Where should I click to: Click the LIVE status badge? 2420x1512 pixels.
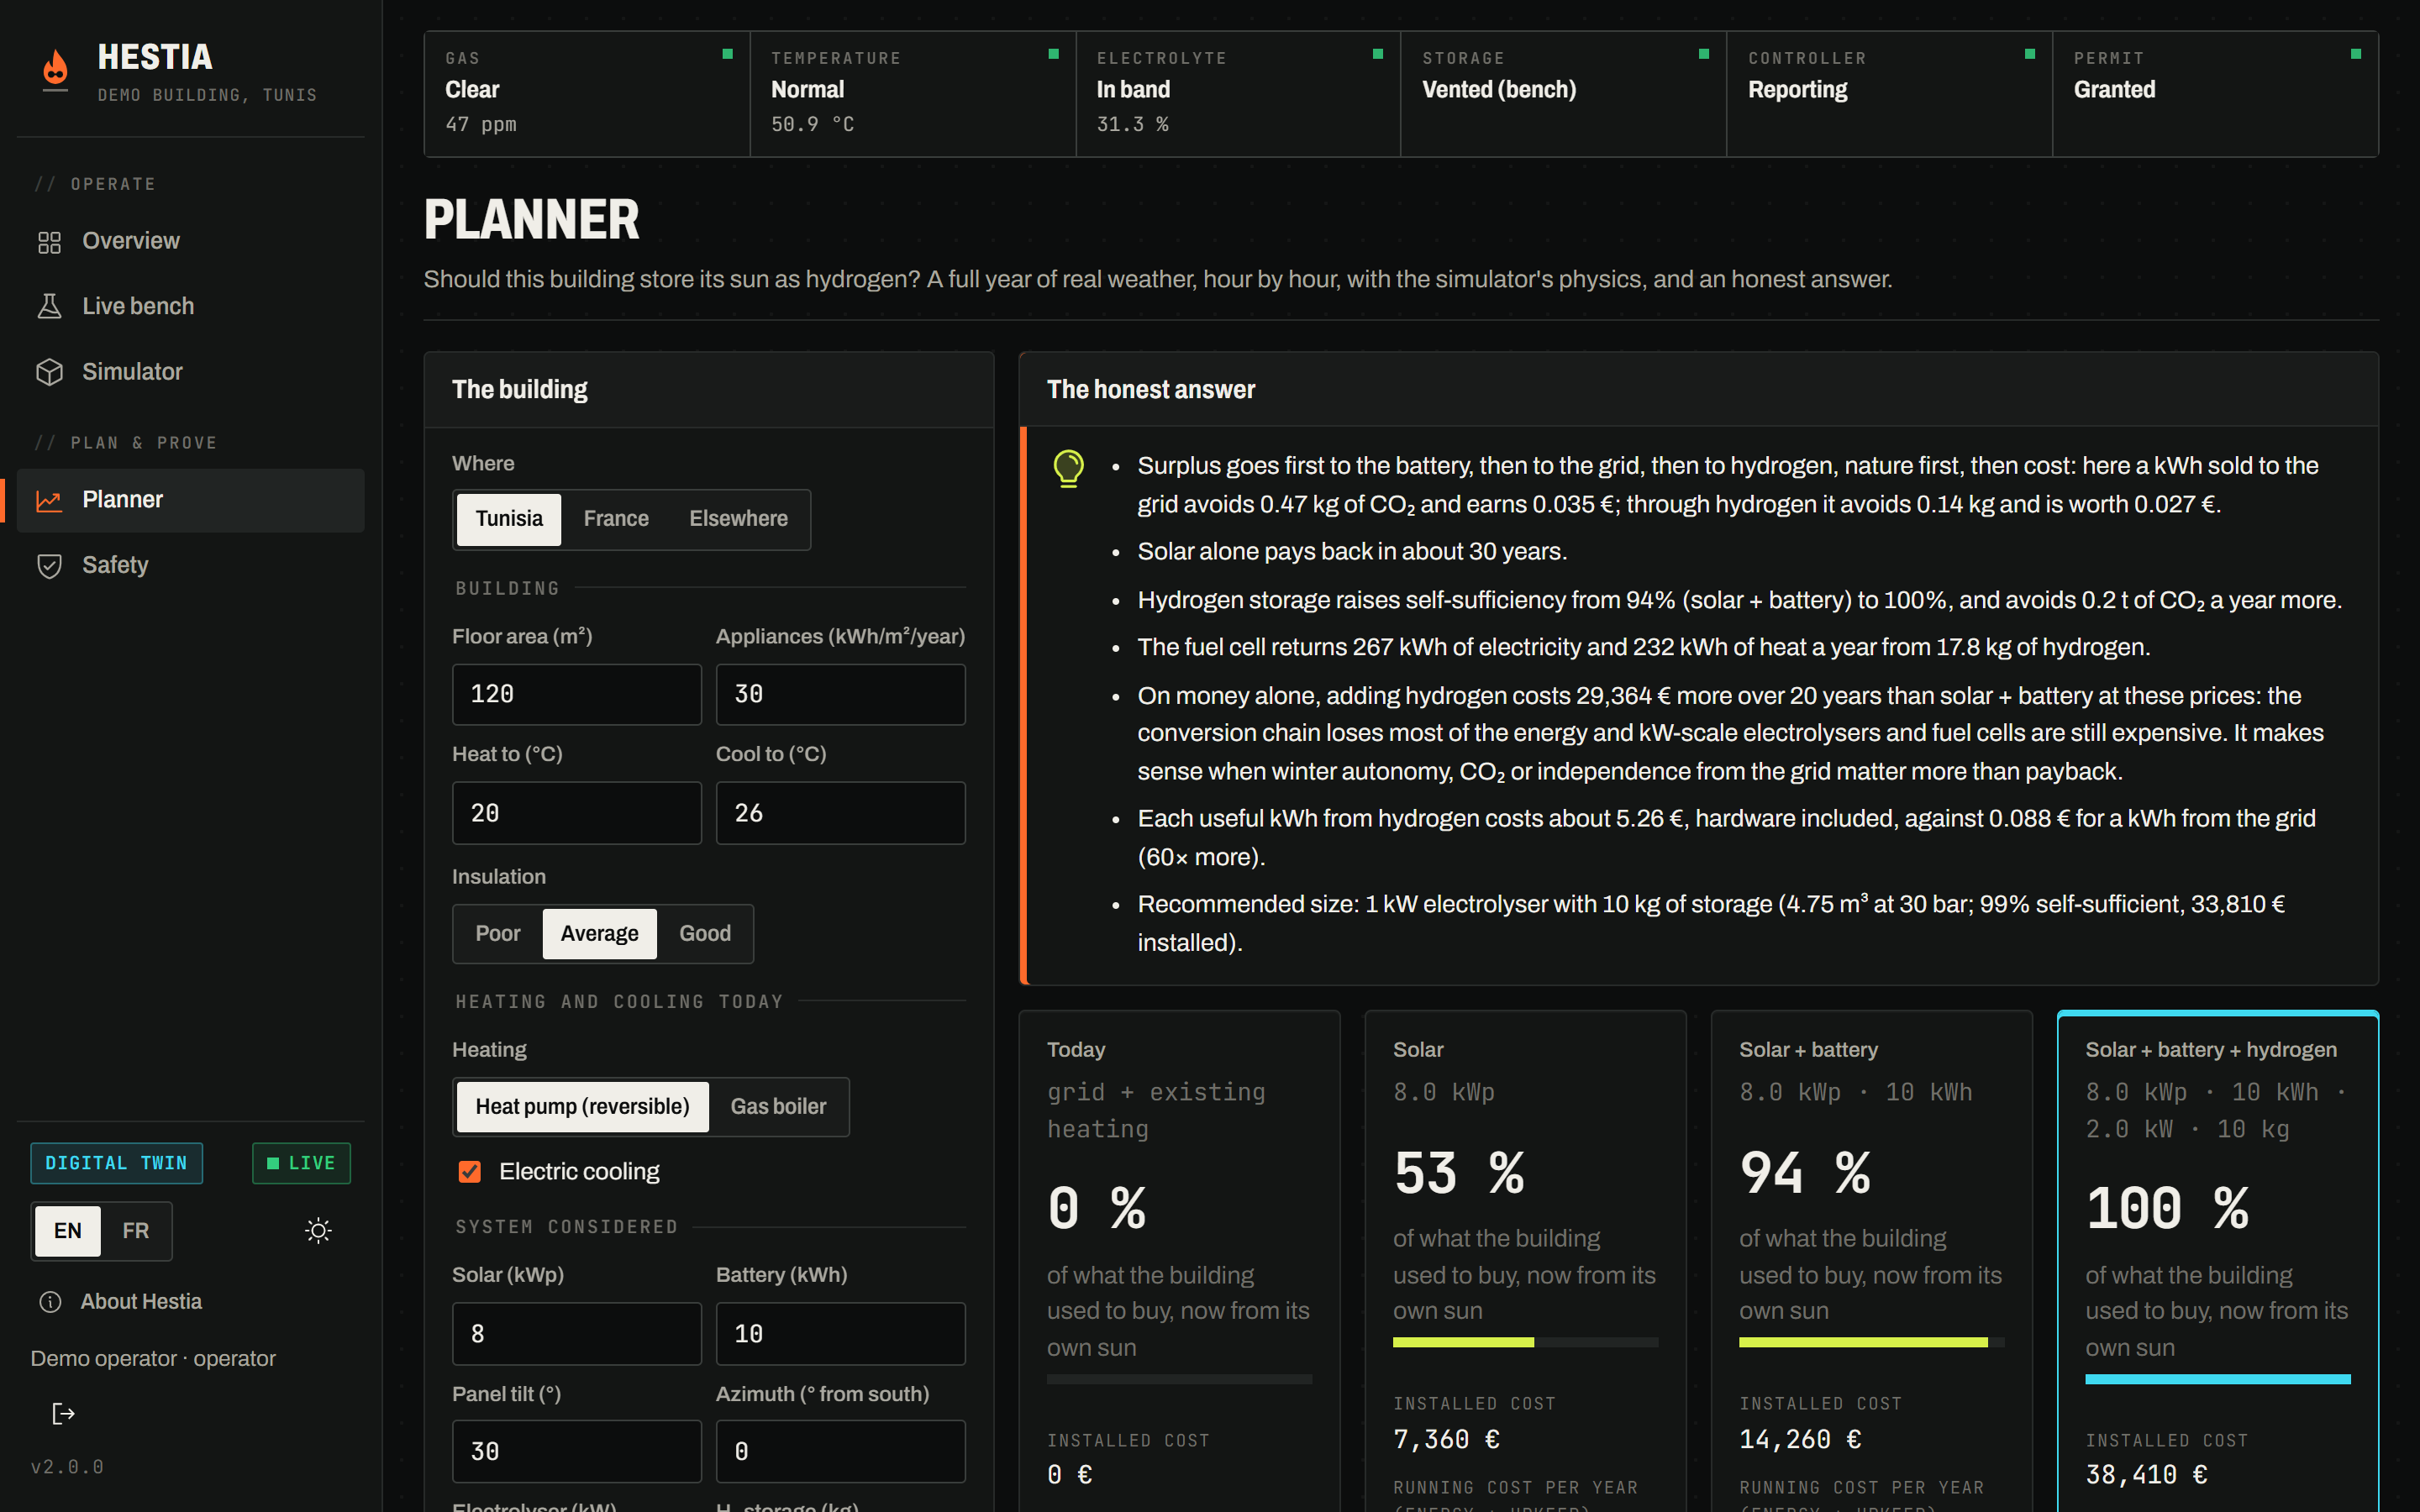point(301,1163)
